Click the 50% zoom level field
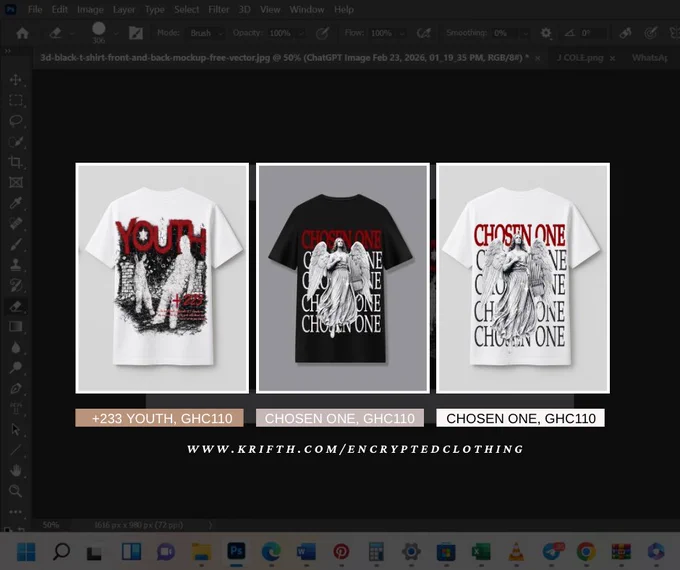Image resolution: width=680 pixels, height=570 pixels. click(51, 525)
